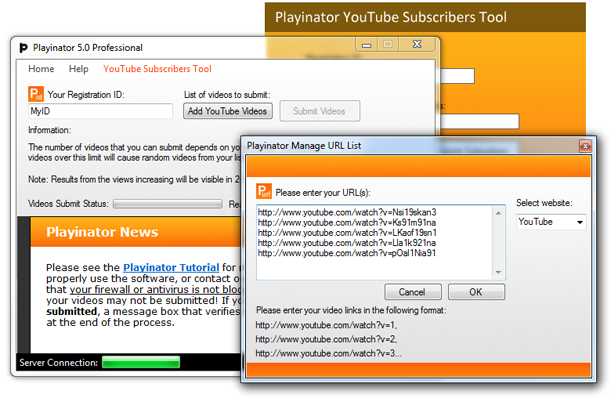This screenshot has width=611, height=398.
Task: Close the Playinator 5.0 Professional window
Action: [417, 44]
